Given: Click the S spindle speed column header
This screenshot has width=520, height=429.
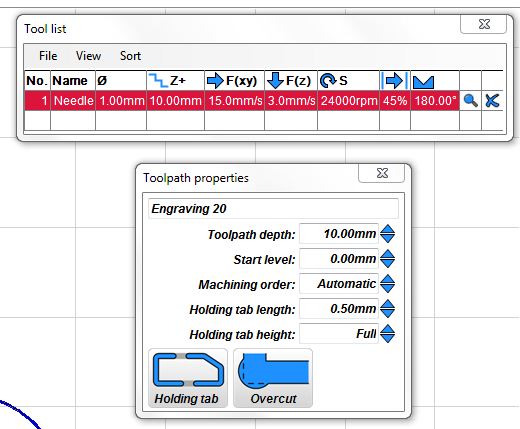Looking at the screenshot, I should [x=348, y=81].
